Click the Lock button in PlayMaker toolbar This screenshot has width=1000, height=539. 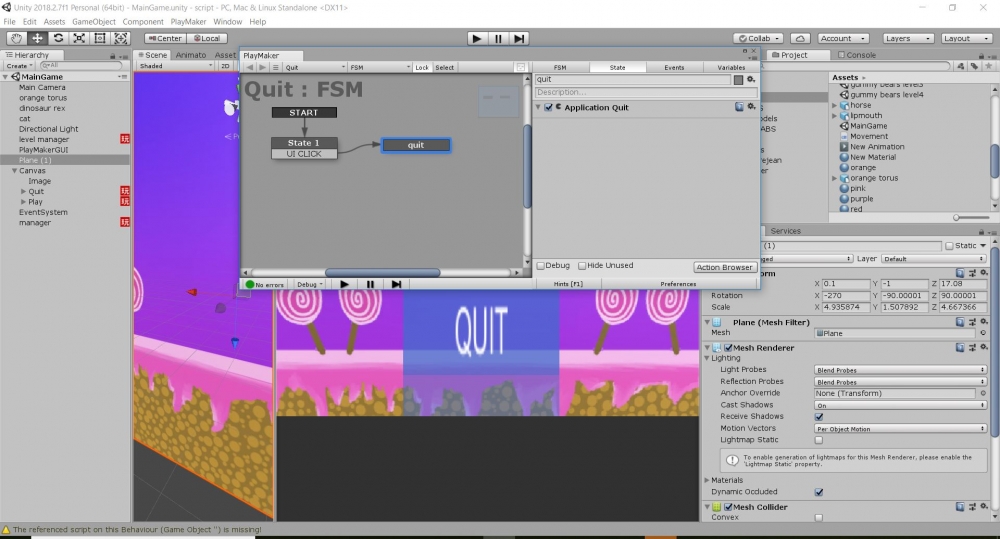click(x=422, y=67)
